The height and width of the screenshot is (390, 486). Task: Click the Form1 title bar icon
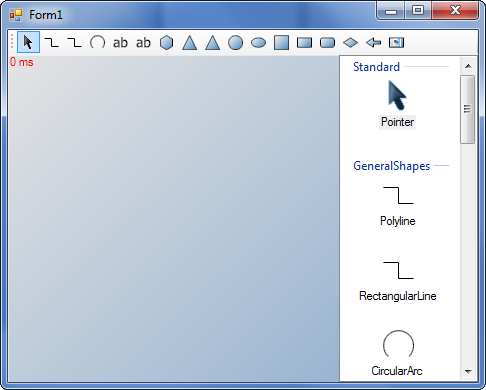(x=16, y=15)
